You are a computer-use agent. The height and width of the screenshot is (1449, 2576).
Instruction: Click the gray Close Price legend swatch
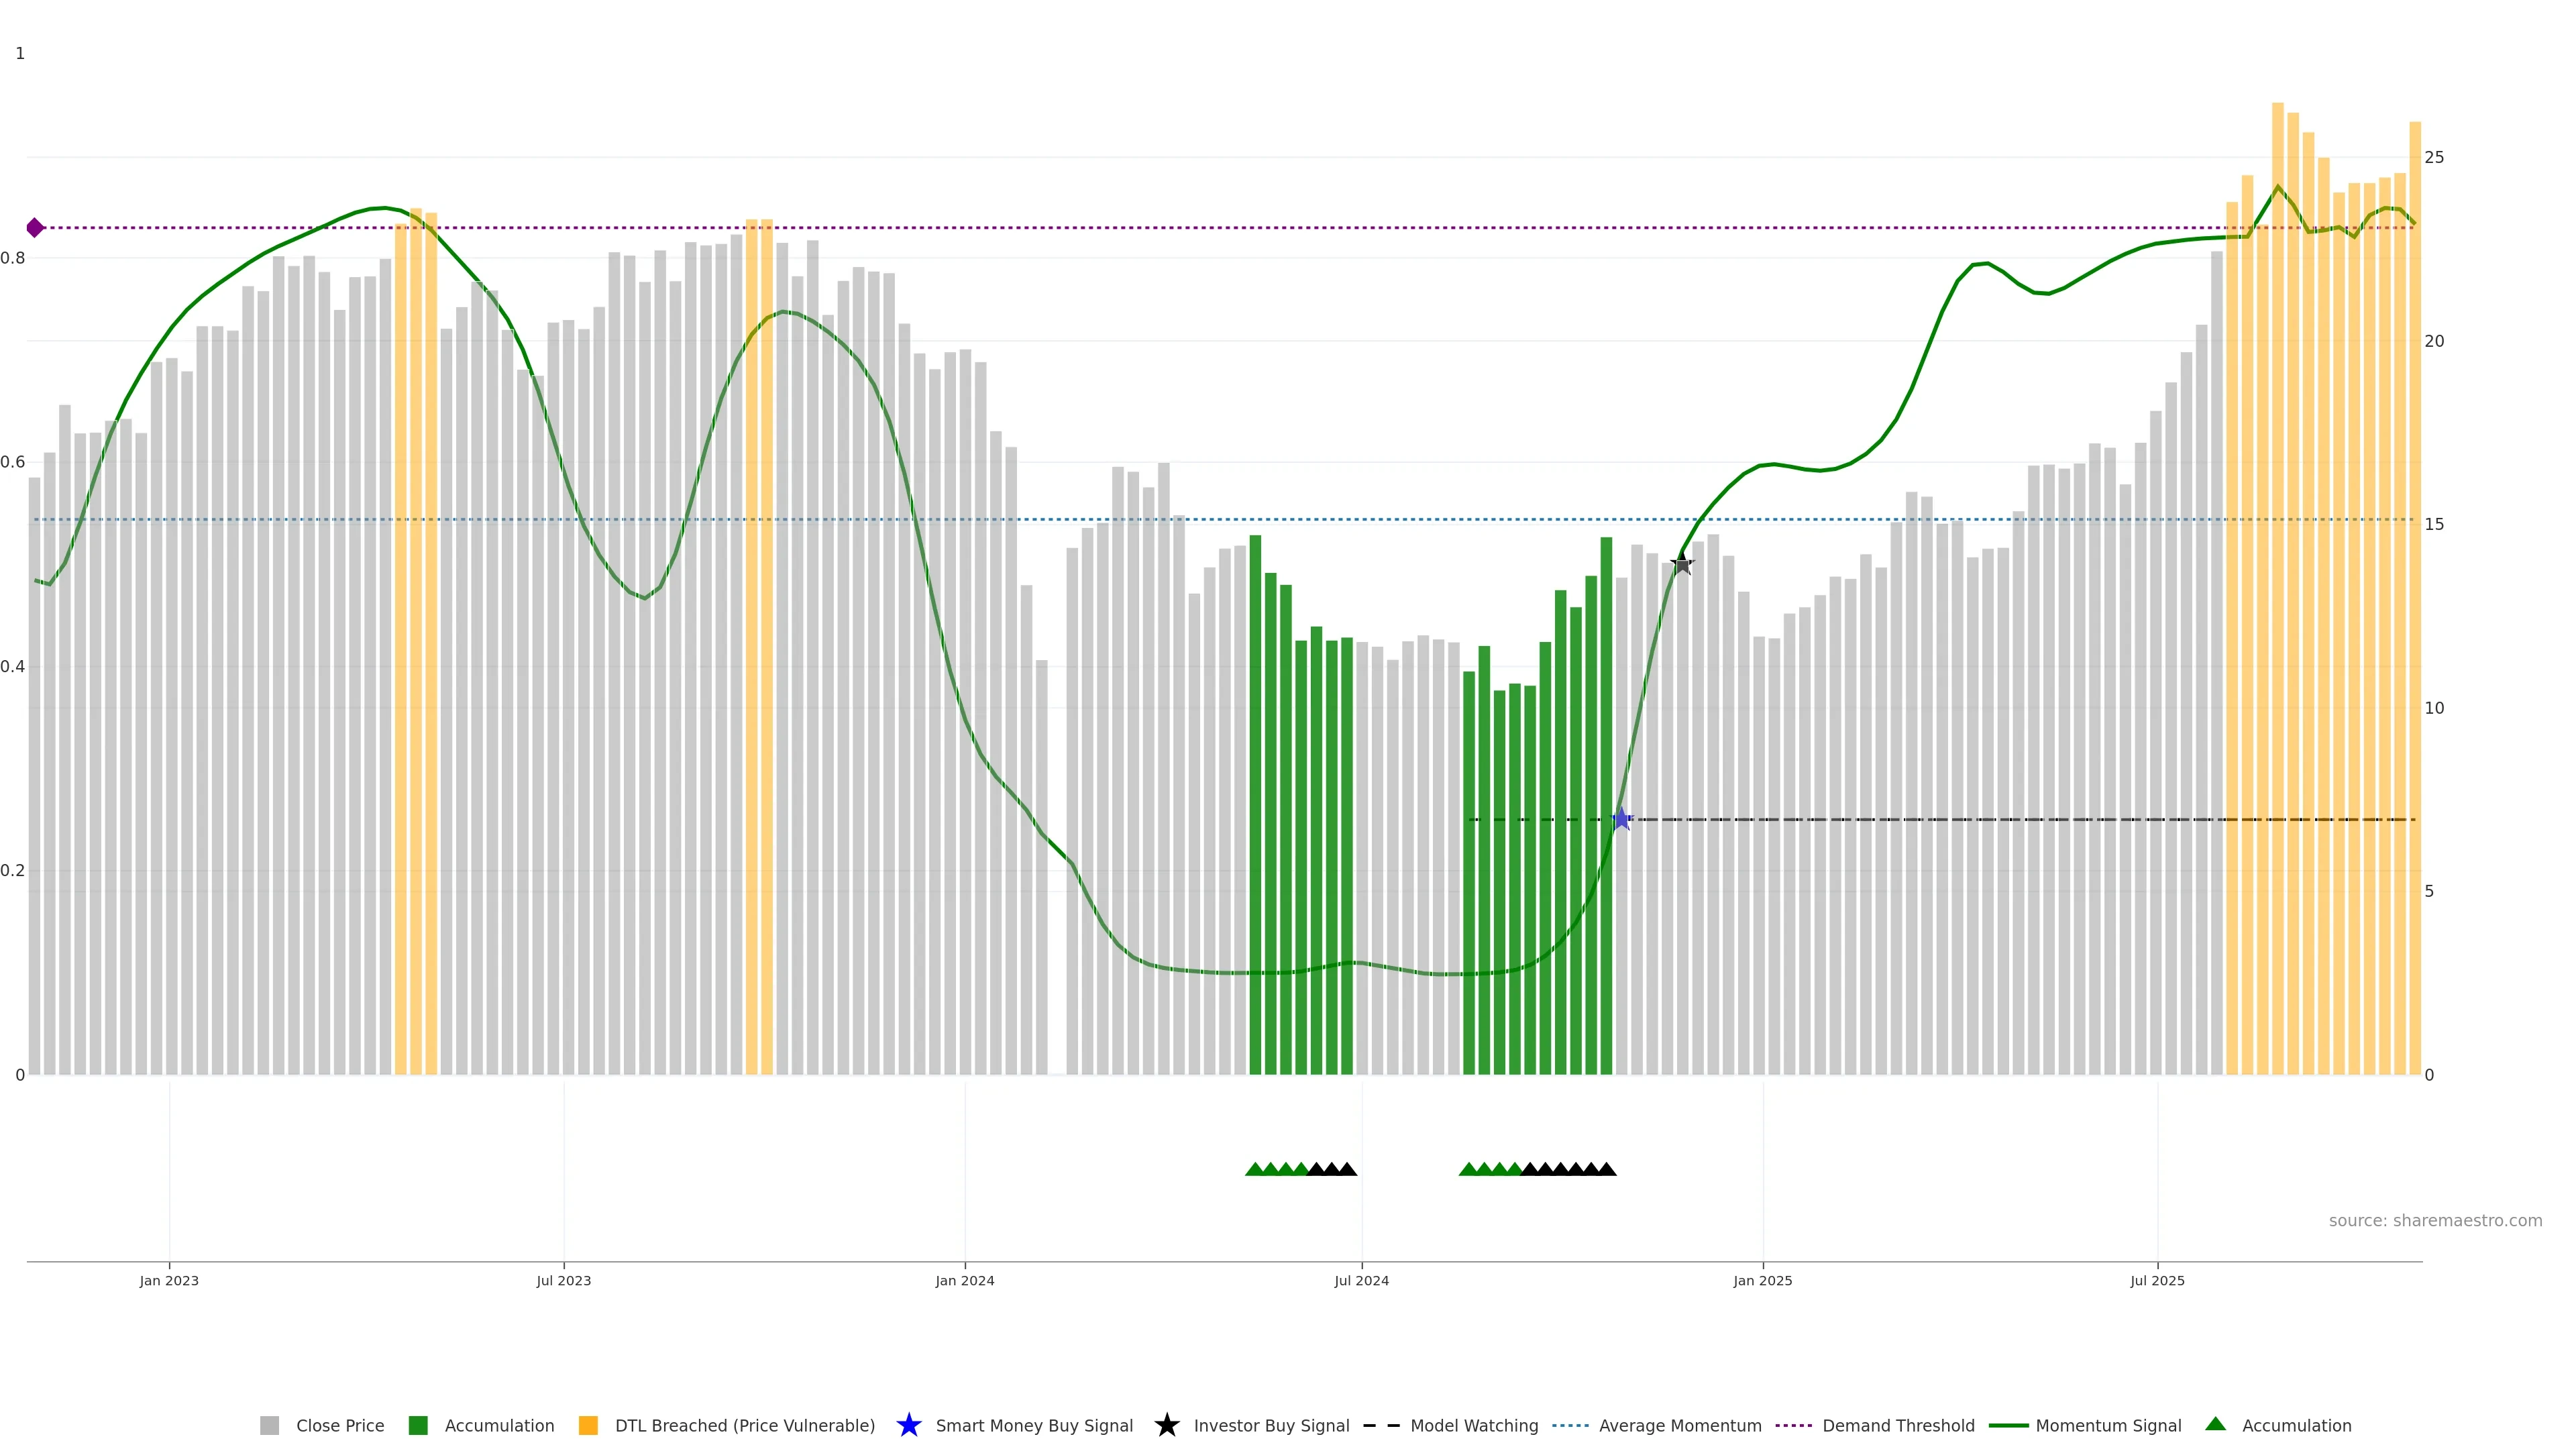coord(270,1426)
